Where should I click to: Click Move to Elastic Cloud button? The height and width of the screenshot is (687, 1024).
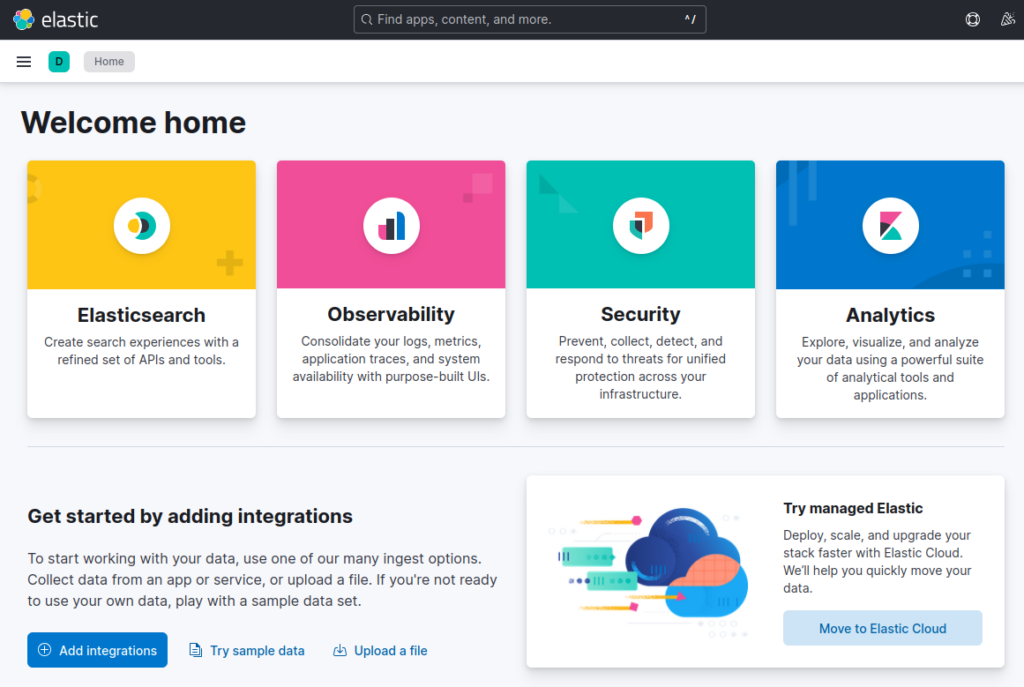coord(882,628)
